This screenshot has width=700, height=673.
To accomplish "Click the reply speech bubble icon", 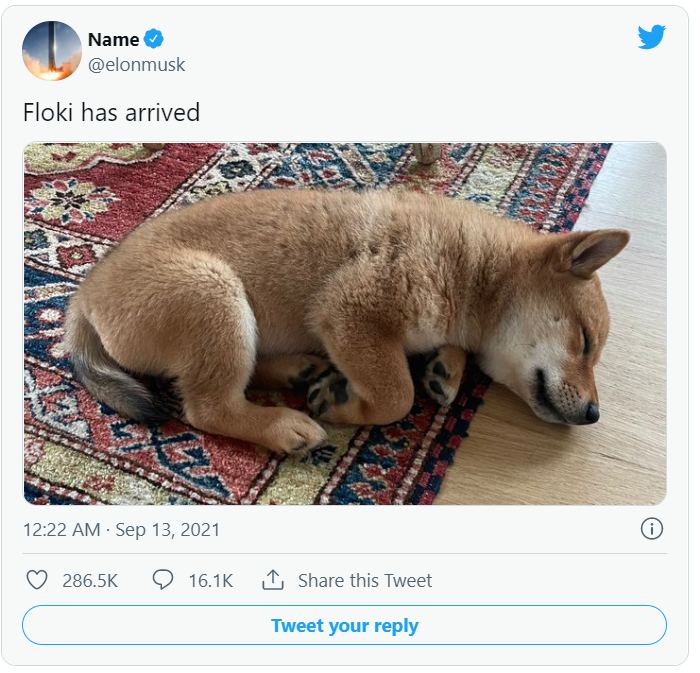I will point(162,580).
